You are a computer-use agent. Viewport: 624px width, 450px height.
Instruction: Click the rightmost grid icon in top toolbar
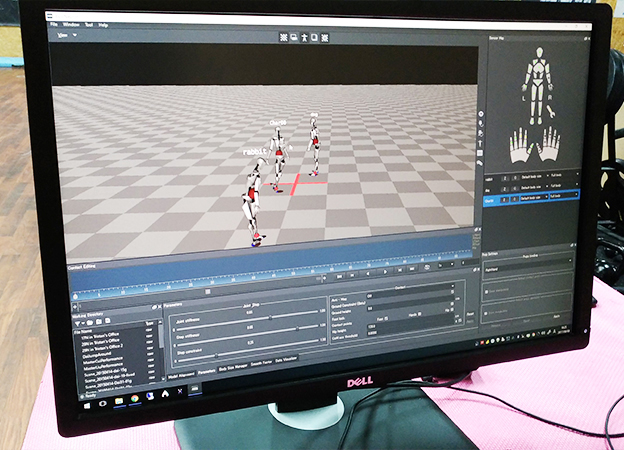pos(325,38)
